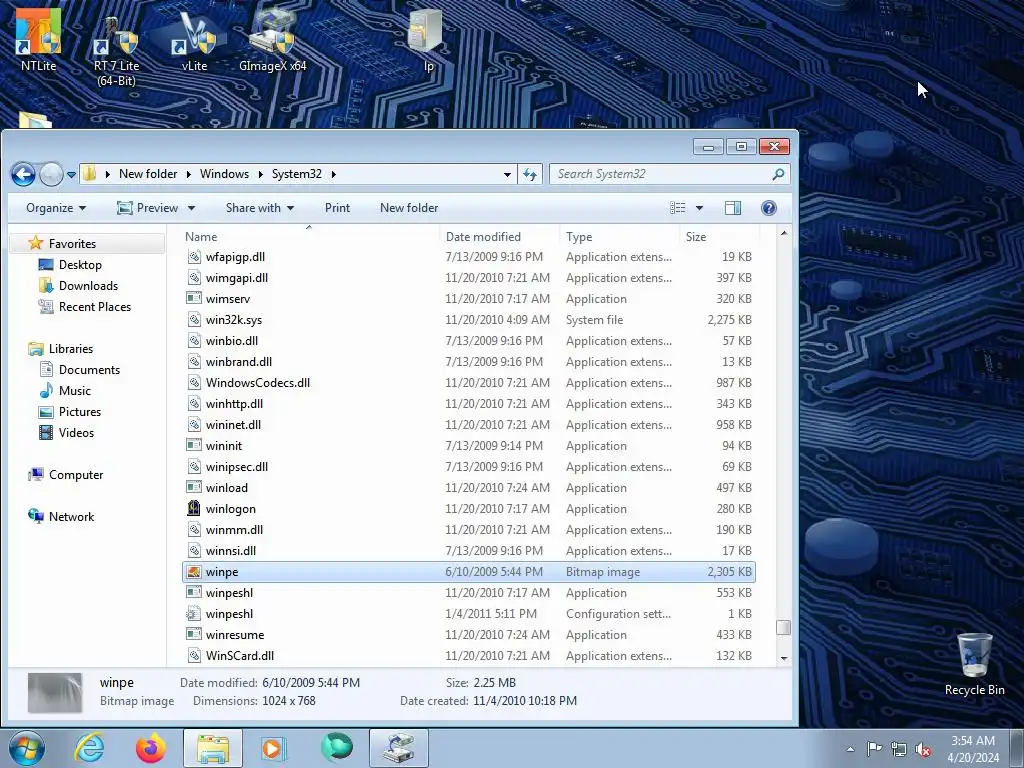
Task: Open recent pages dropdown next to Forward arrow
Action: point(71,174)
